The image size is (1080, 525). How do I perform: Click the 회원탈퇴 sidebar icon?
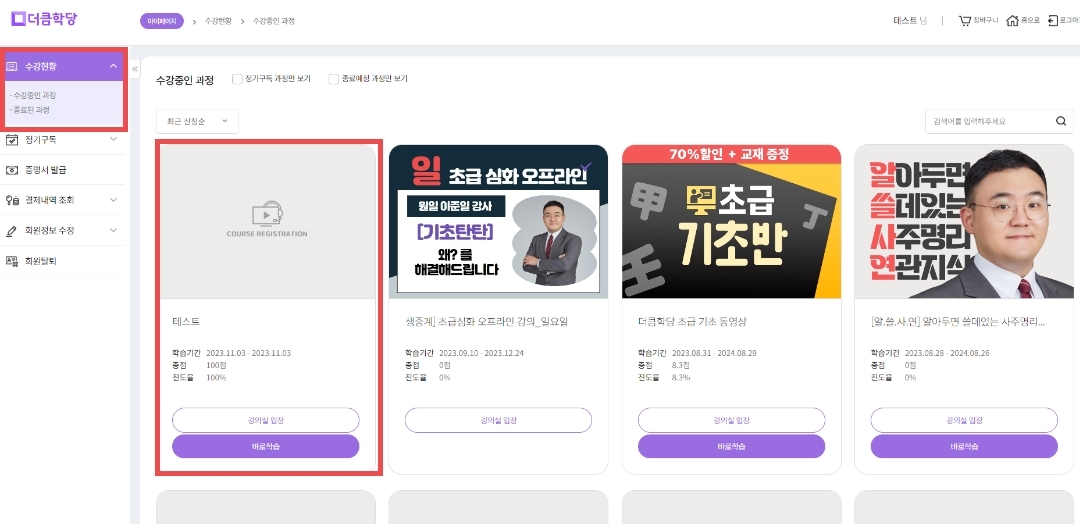(12, 261)
